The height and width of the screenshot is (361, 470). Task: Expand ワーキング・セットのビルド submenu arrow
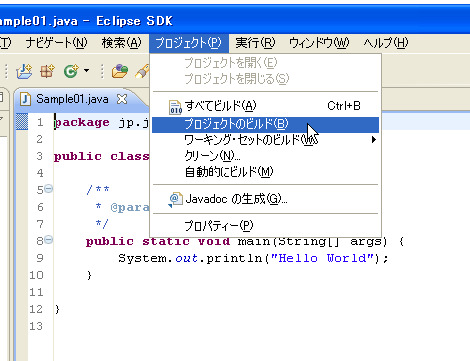(374, 140)
